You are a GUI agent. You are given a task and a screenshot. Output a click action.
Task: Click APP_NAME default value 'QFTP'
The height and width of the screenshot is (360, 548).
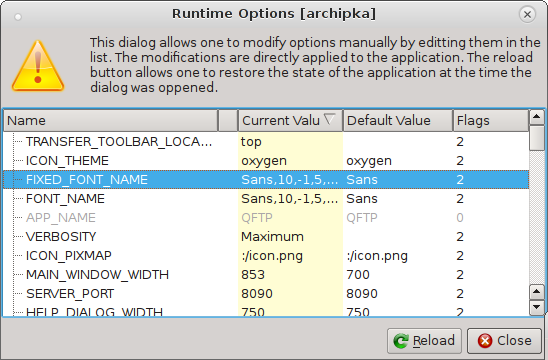pos(362,218)
